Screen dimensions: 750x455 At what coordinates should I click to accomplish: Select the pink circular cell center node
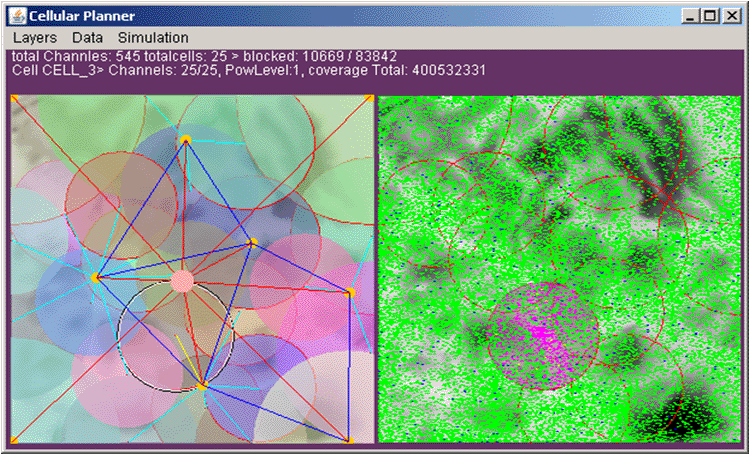(x=182, y=281)
